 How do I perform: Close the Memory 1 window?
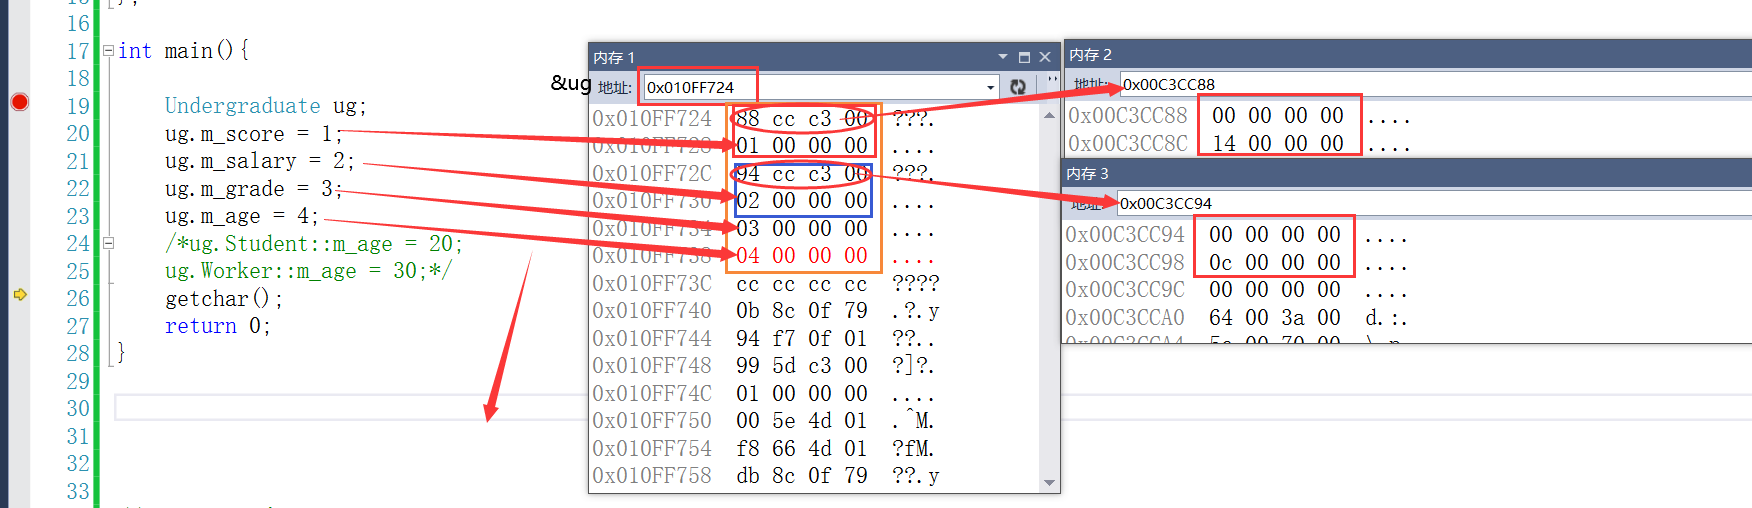point(1045,57)
